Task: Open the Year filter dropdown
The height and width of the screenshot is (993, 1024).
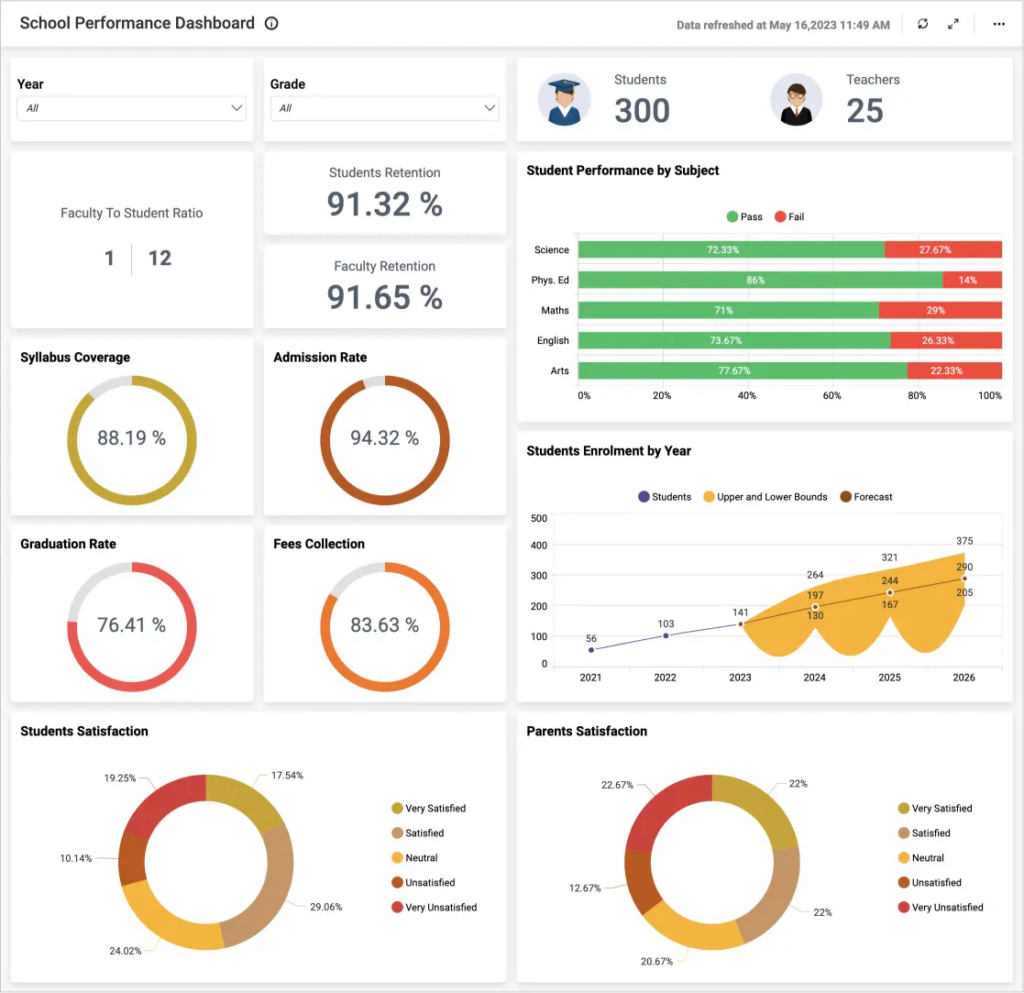Action: pyautogui.click(x=131, y=108)
